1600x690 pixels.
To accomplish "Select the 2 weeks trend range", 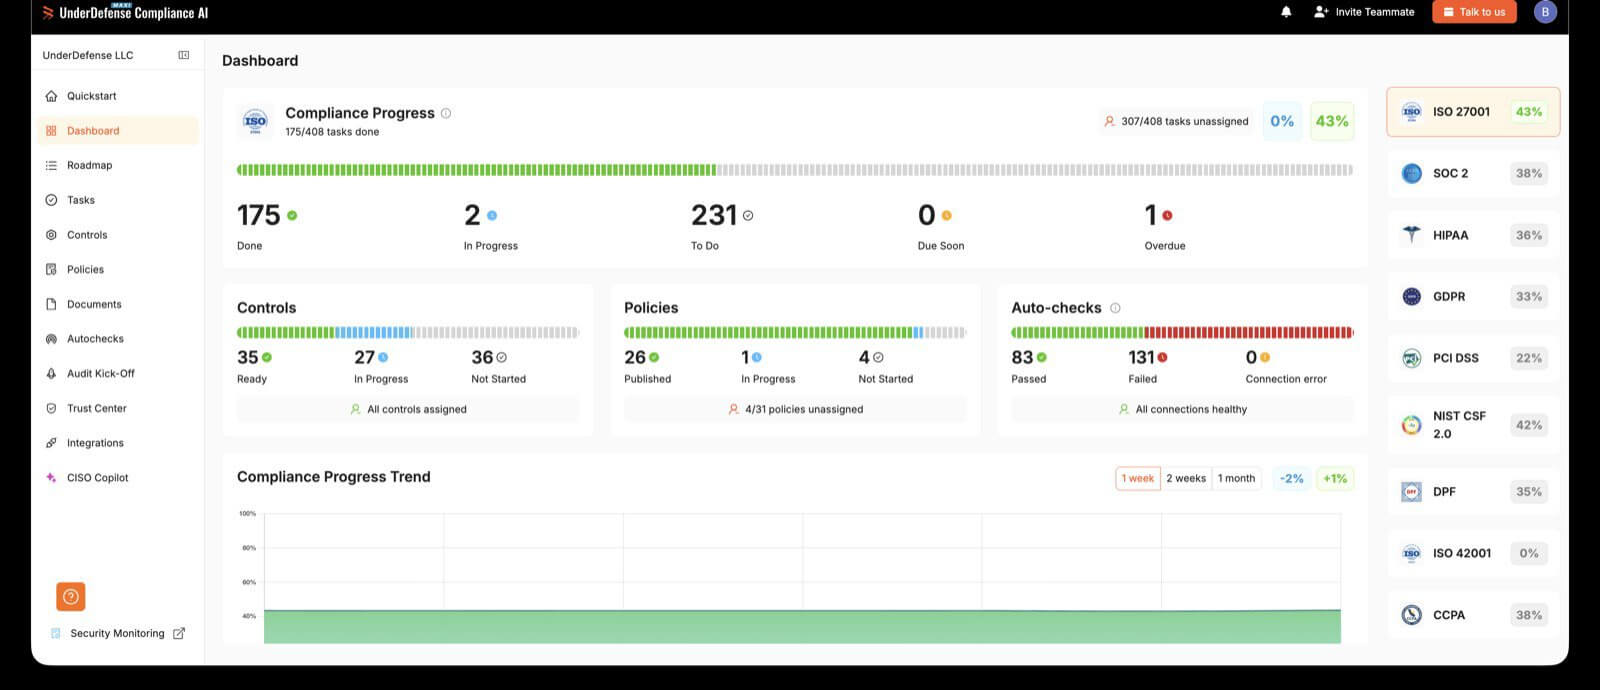I will (x=1186, y=478).
